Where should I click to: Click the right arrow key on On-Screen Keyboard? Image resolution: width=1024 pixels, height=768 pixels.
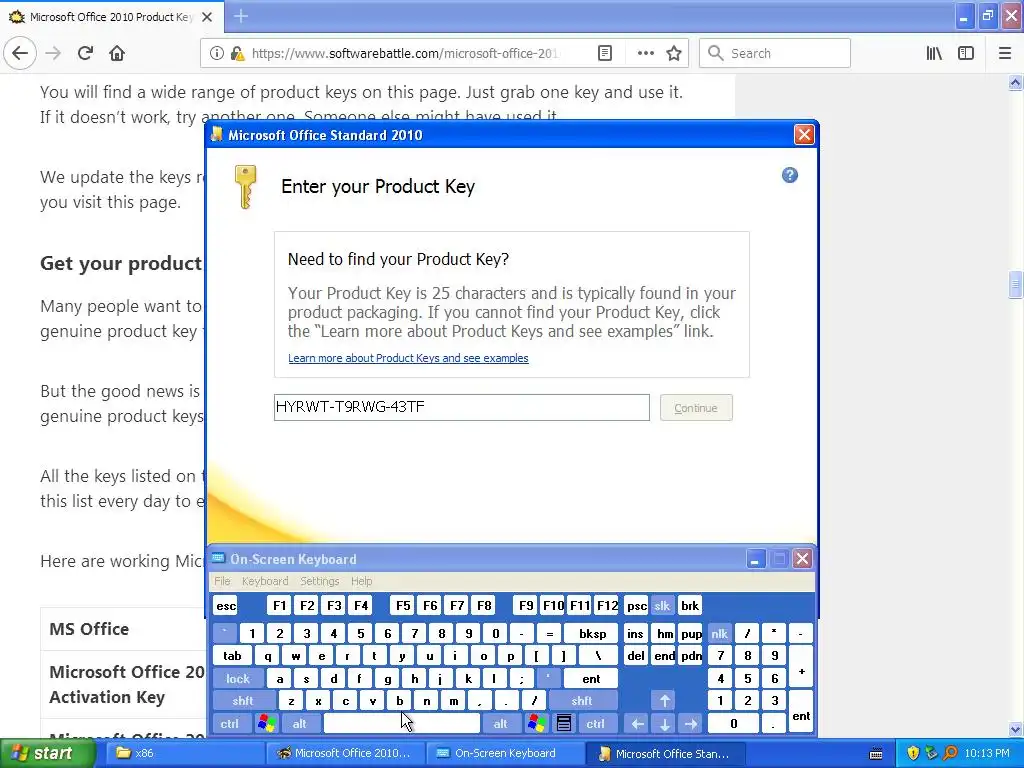point(691,724)
